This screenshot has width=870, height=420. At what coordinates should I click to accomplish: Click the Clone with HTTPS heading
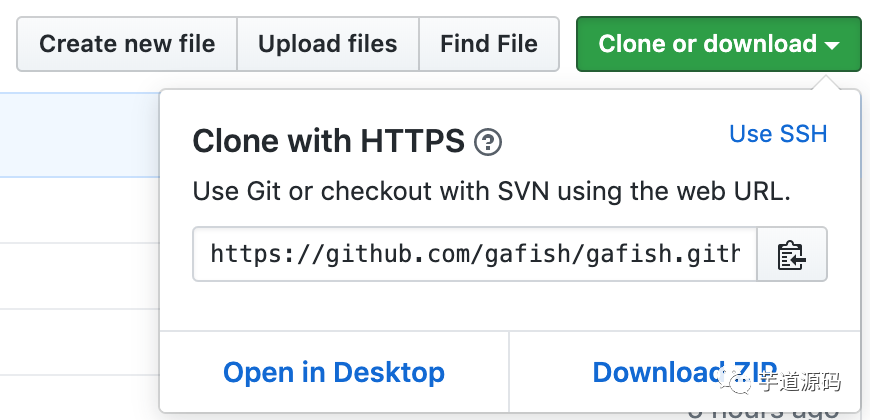[328, 142]
